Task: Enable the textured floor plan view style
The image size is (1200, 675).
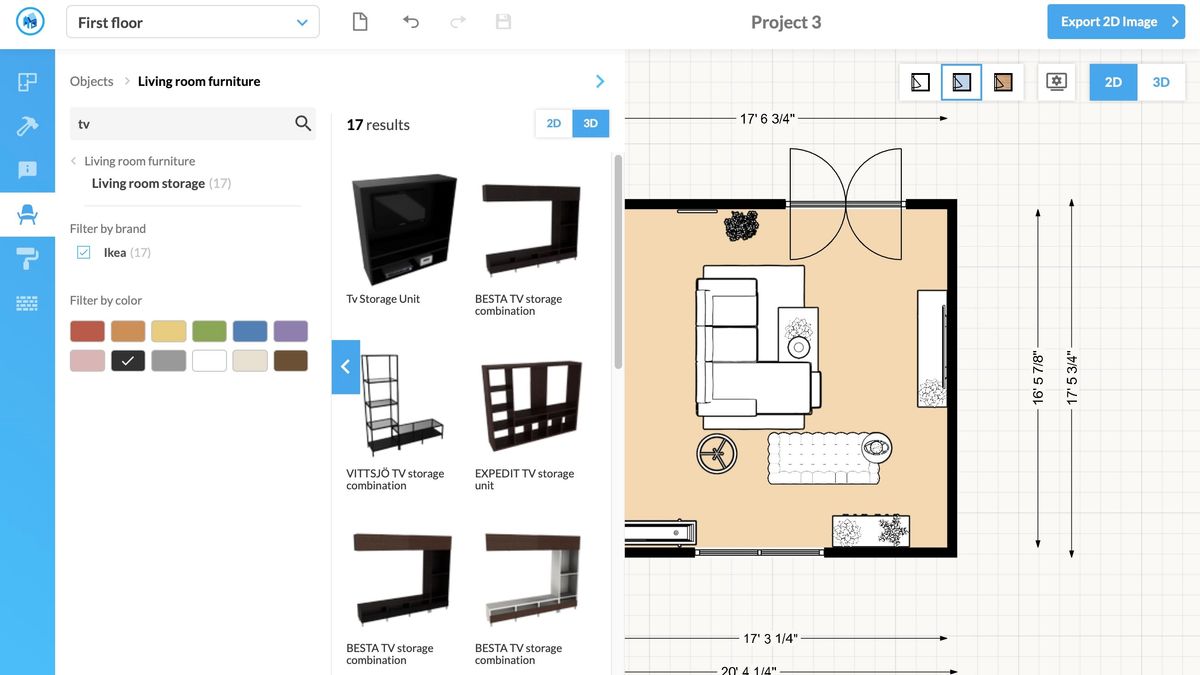Action: coord(1003,82)
